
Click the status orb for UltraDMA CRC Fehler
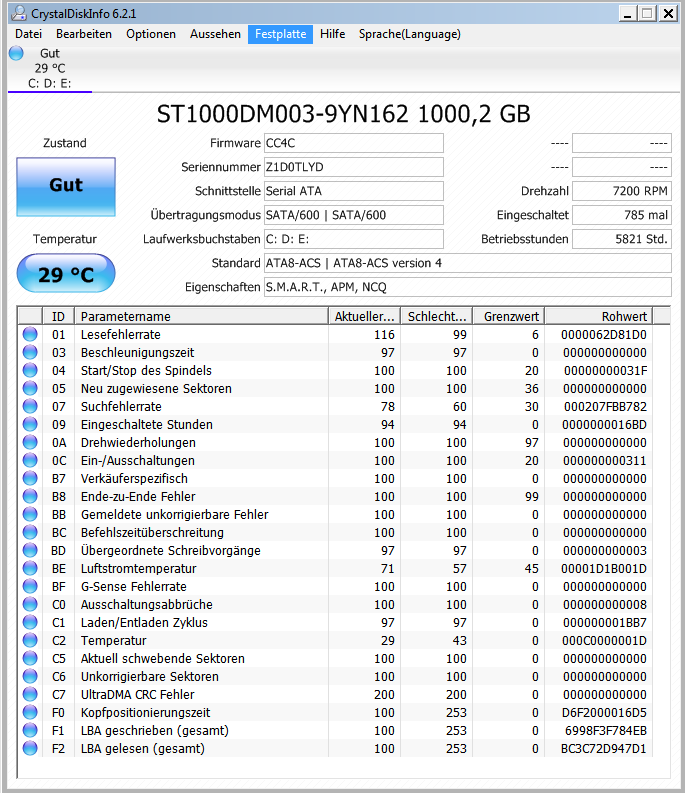click(x=30, y=694)
